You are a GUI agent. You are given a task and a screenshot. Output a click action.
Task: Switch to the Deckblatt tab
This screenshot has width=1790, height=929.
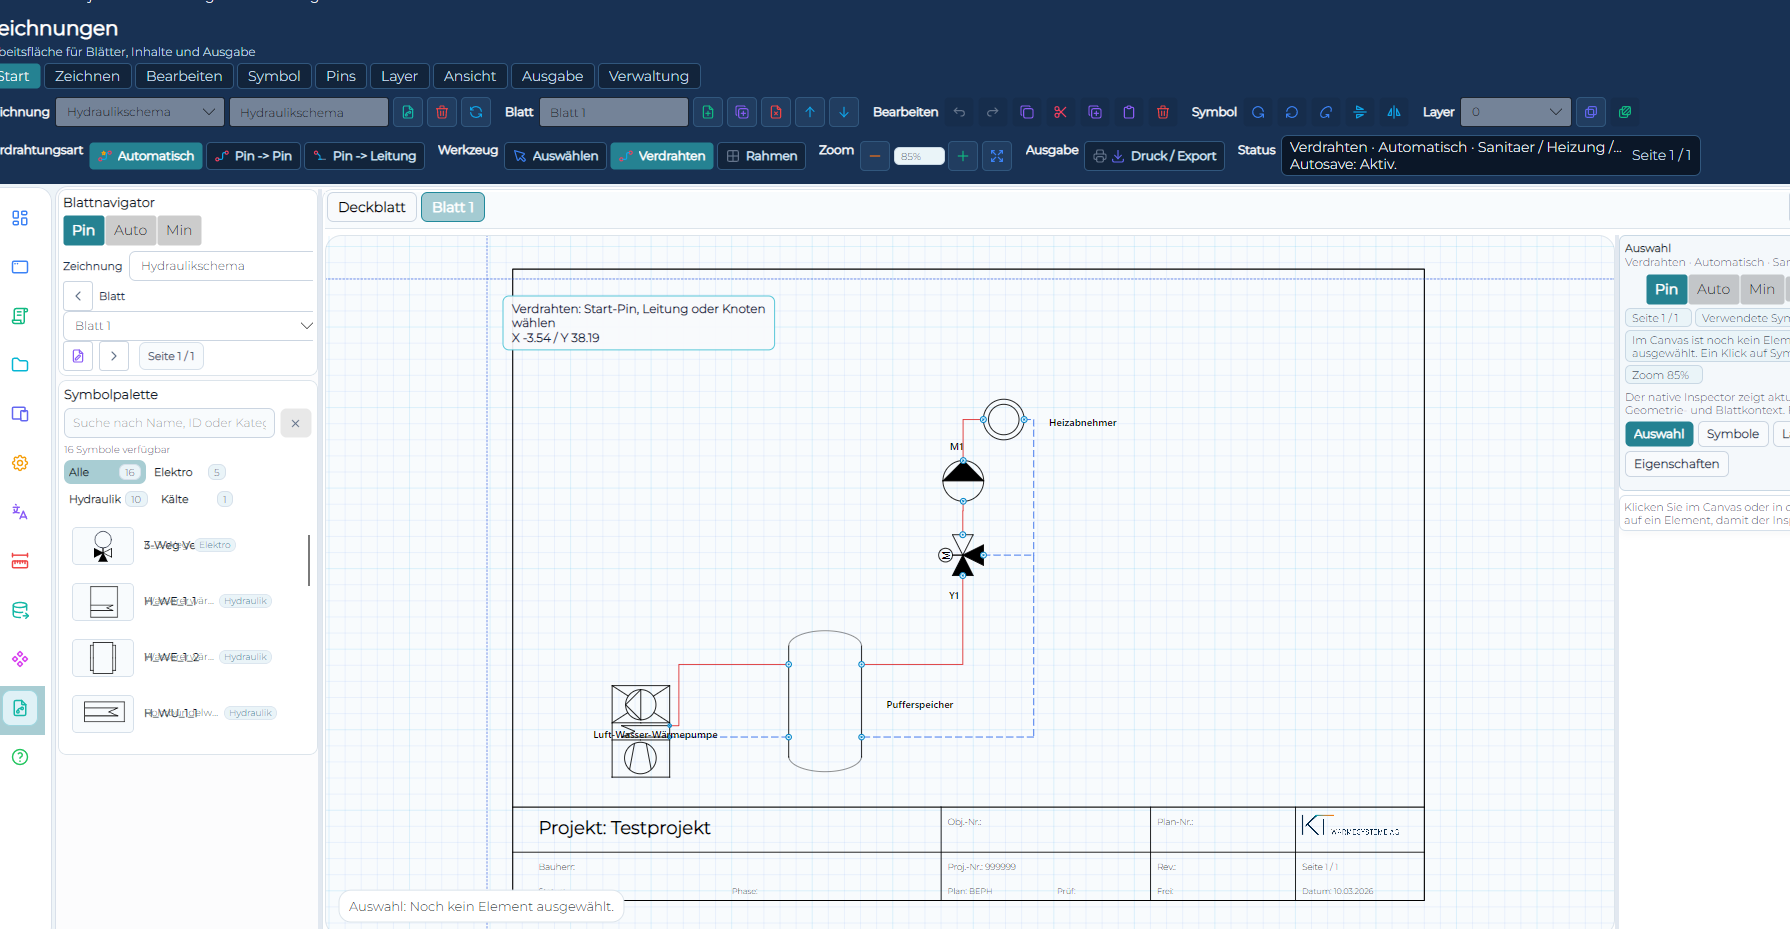(372, 207)
